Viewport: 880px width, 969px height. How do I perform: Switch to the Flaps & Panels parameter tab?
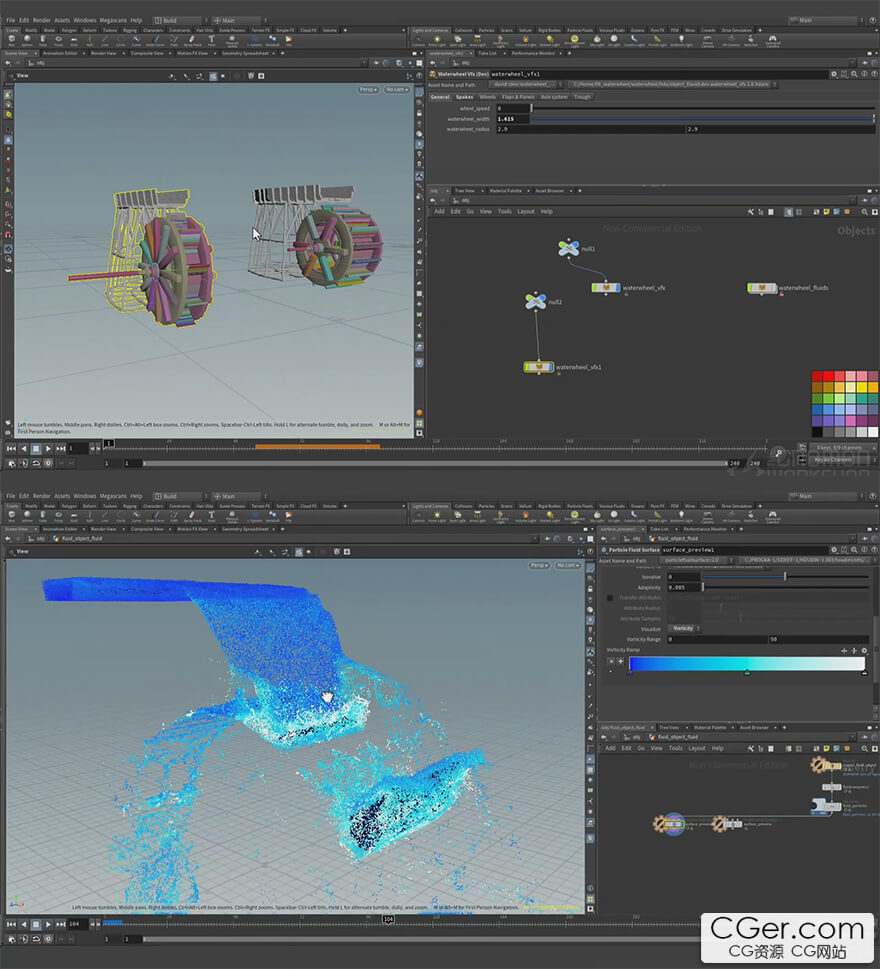pyautogui.click(x=518, y=97)
